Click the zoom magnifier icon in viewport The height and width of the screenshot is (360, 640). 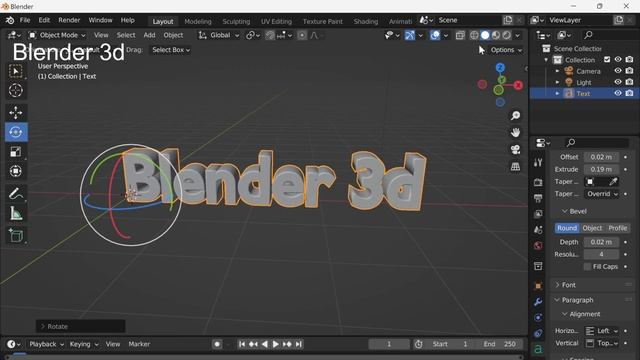(516, 116)
